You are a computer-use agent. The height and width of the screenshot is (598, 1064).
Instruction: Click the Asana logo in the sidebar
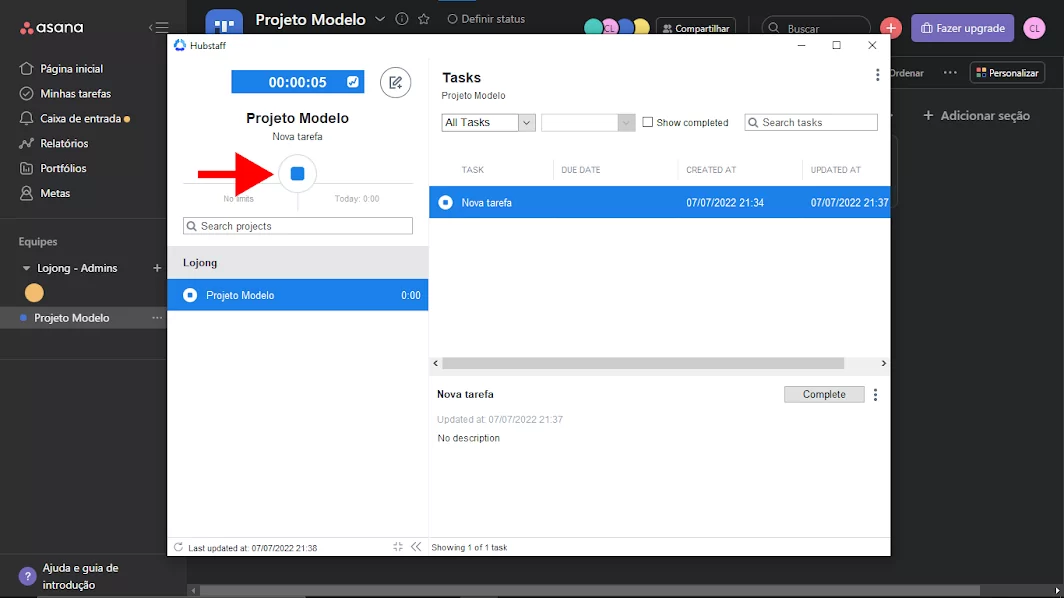[x=52, y=28]
